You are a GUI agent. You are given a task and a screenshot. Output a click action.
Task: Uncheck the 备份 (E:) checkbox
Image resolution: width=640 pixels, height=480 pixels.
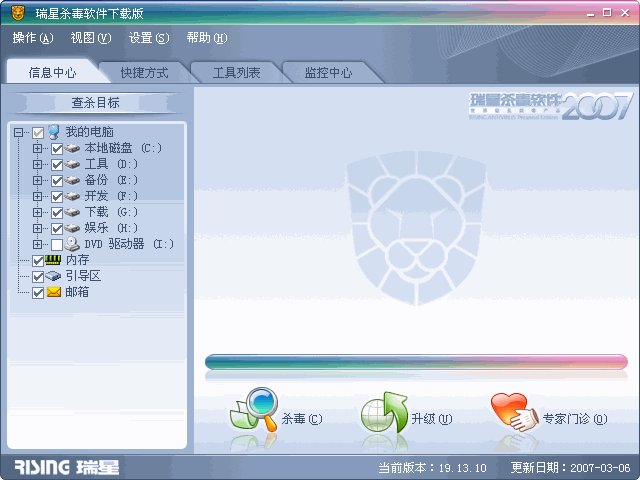(x=57, y=181)
